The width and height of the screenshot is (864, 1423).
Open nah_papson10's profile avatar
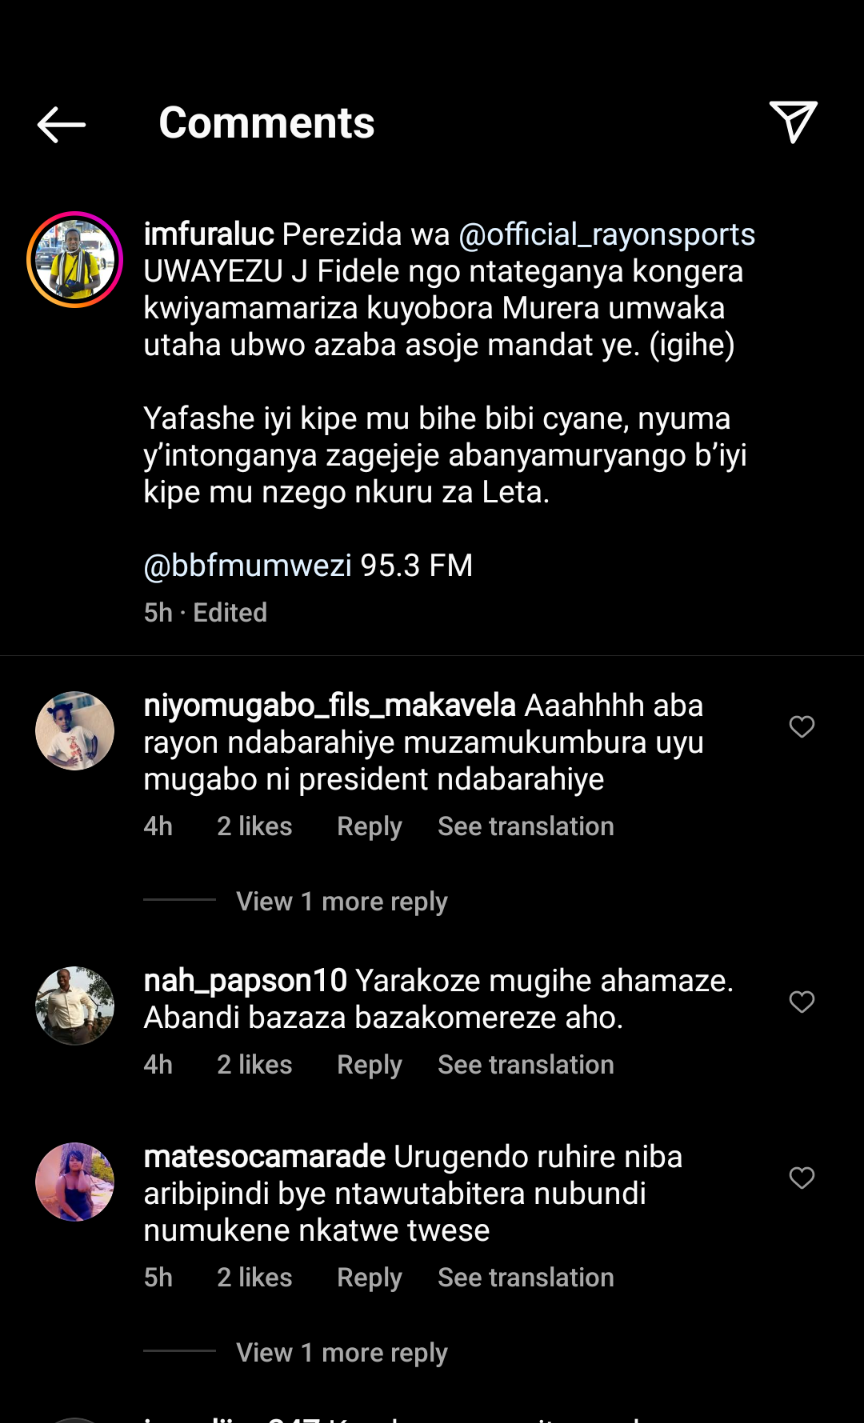click(75, 1006)
